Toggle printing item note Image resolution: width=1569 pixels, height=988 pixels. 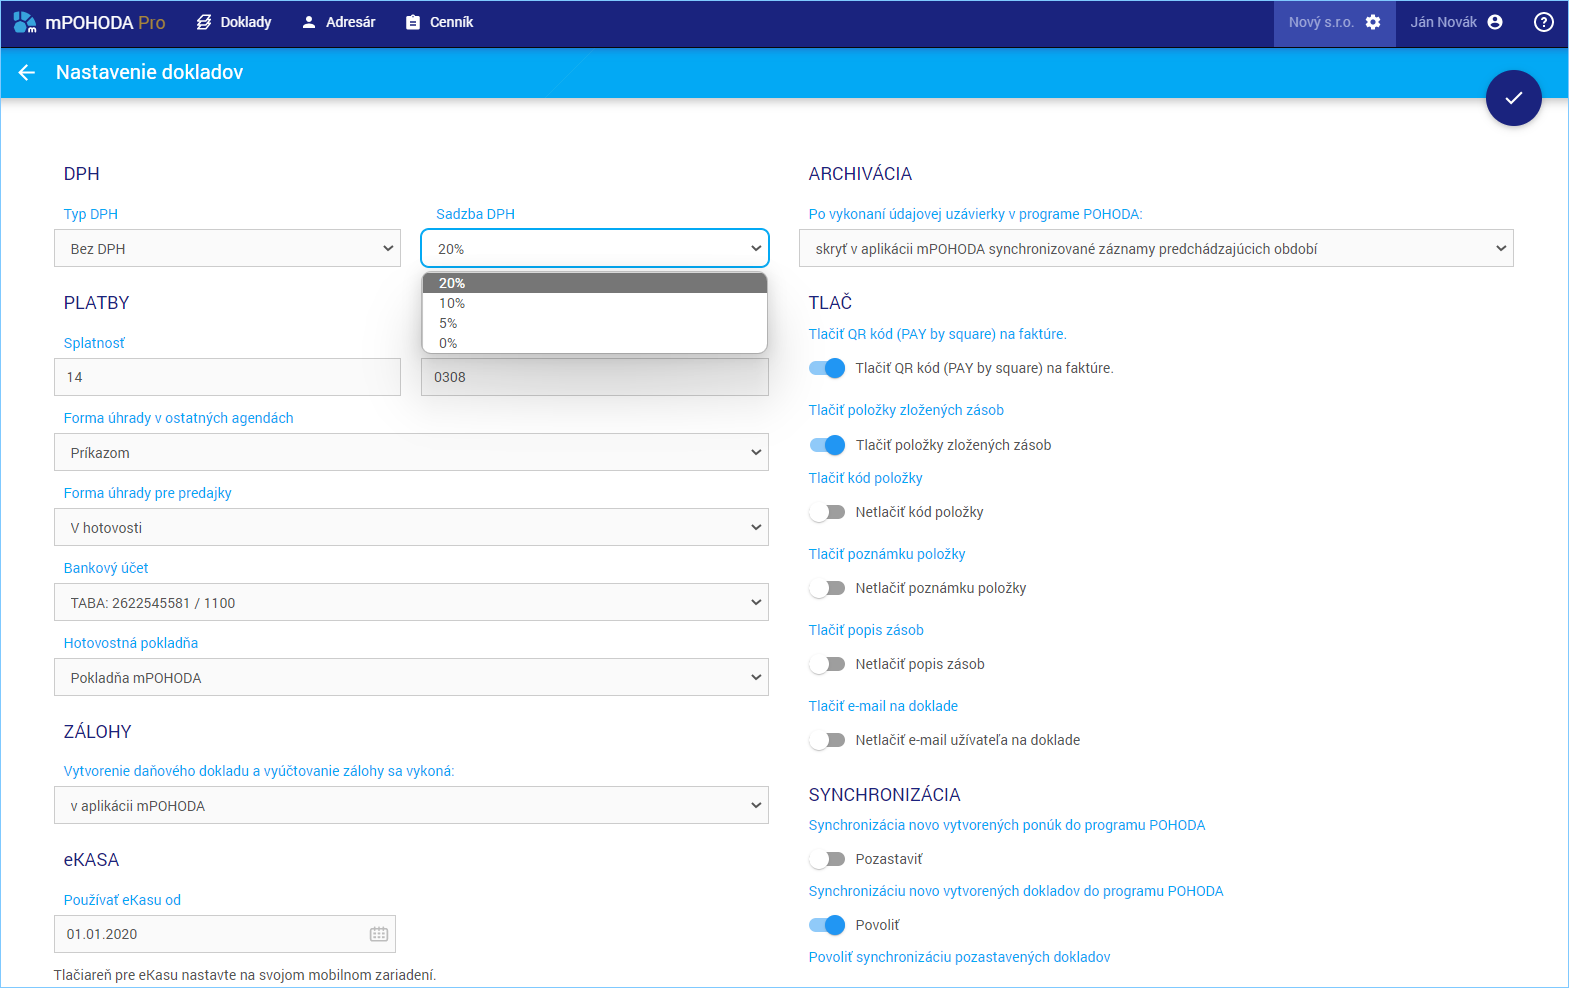click(827, 588)
